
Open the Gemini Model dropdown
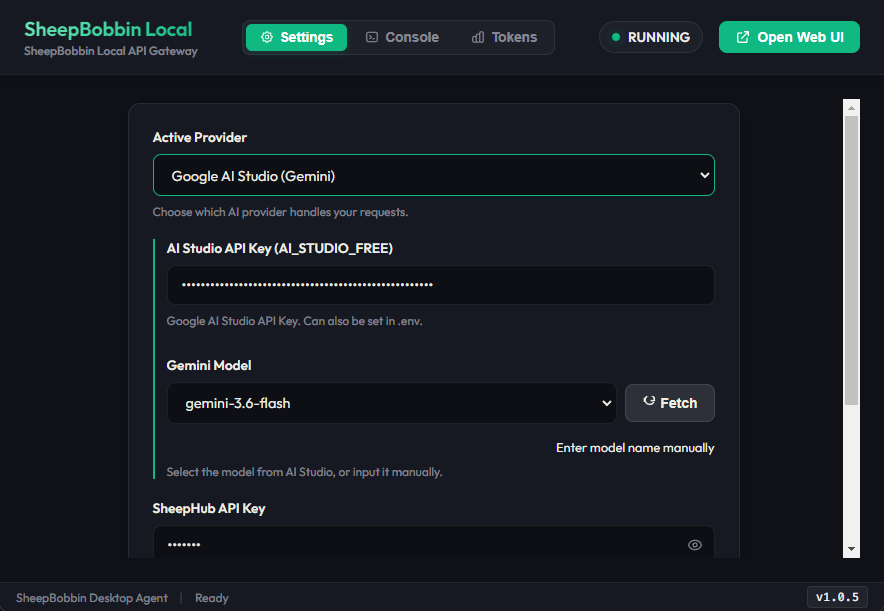click(392, 403)
